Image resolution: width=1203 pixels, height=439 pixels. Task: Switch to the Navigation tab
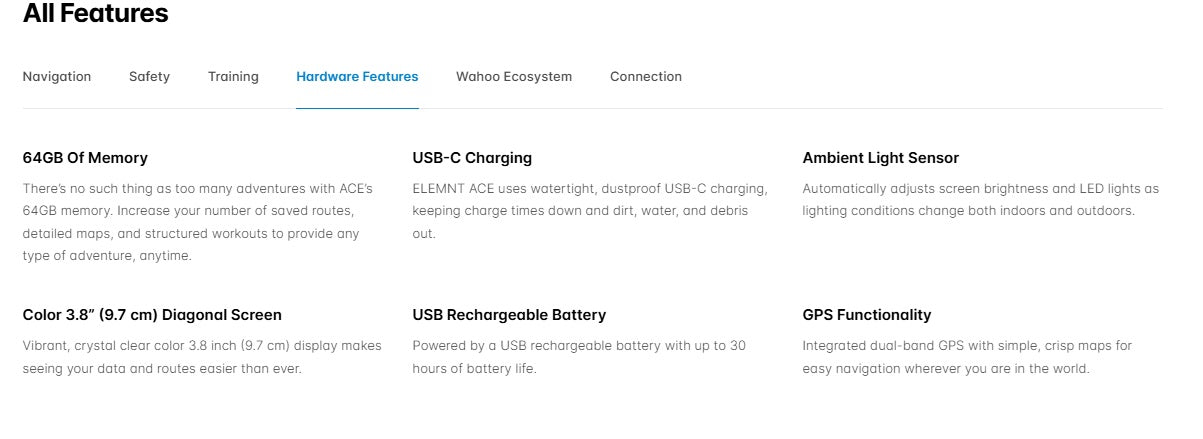pos(57,77)
